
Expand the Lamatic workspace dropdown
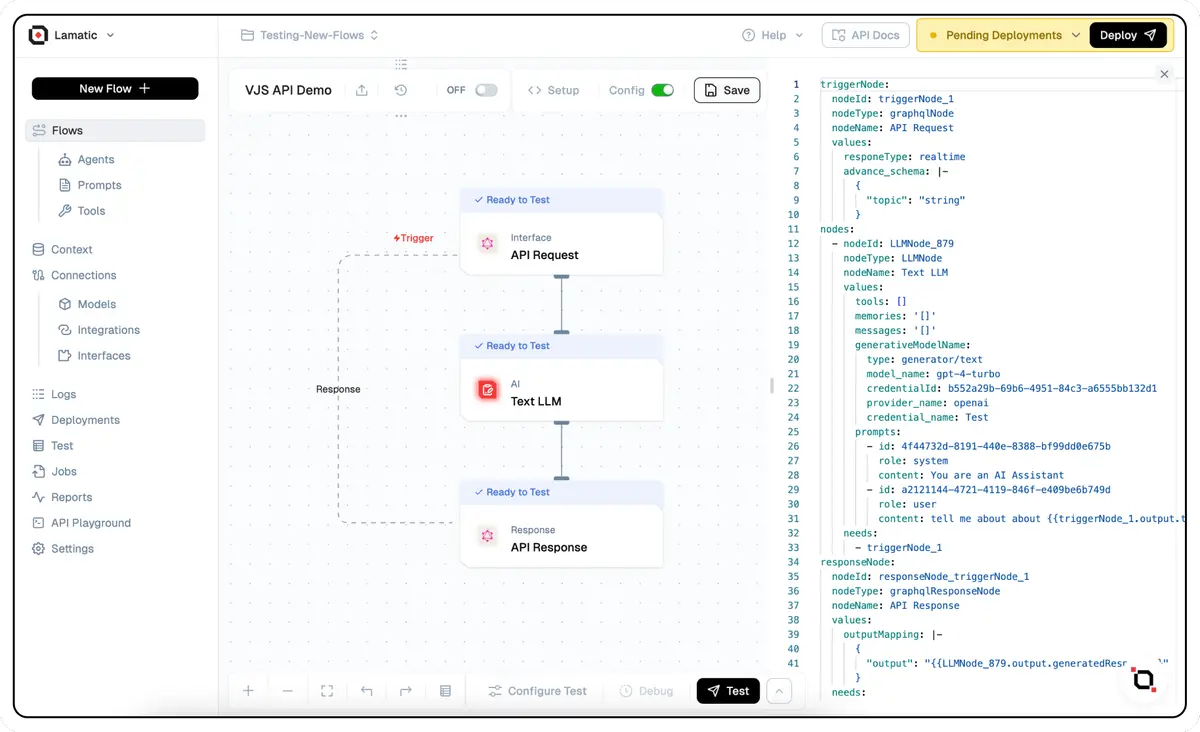[x=110, y=35]
